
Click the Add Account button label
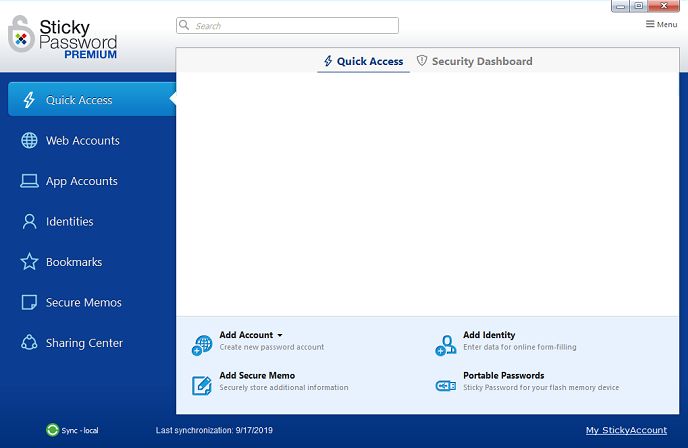[x=246, y=335]
